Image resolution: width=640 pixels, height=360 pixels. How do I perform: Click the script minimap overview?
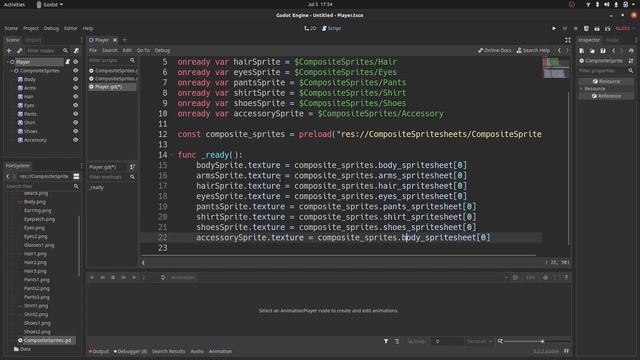coord(556,68)
